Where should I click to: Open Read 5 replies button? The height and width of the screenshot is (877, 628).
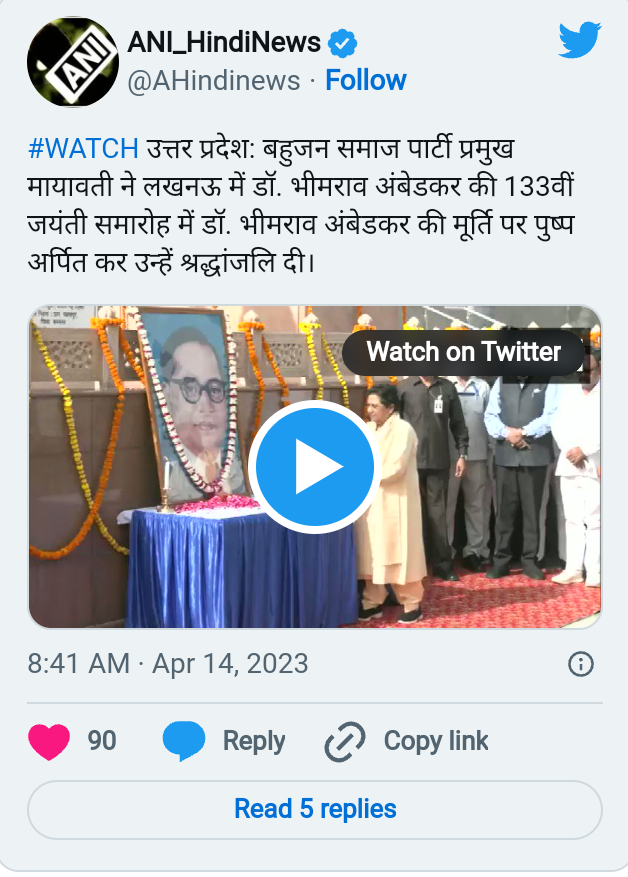coord(315,809)
